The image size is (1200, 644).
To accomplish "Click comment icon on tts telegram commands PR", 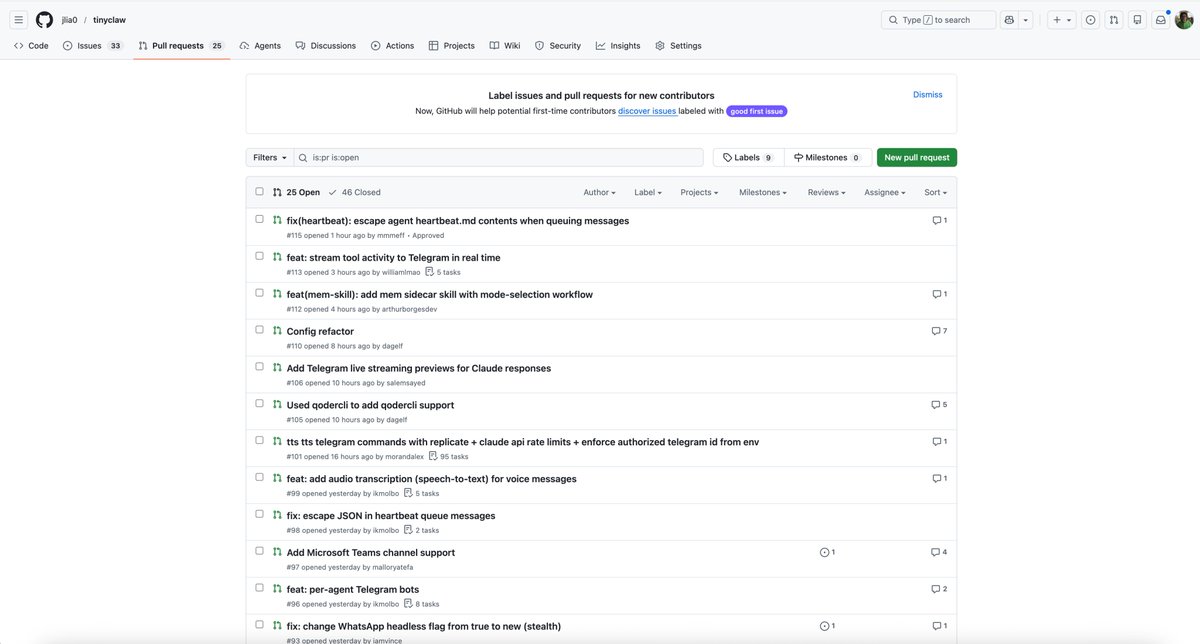I will 937,442.
